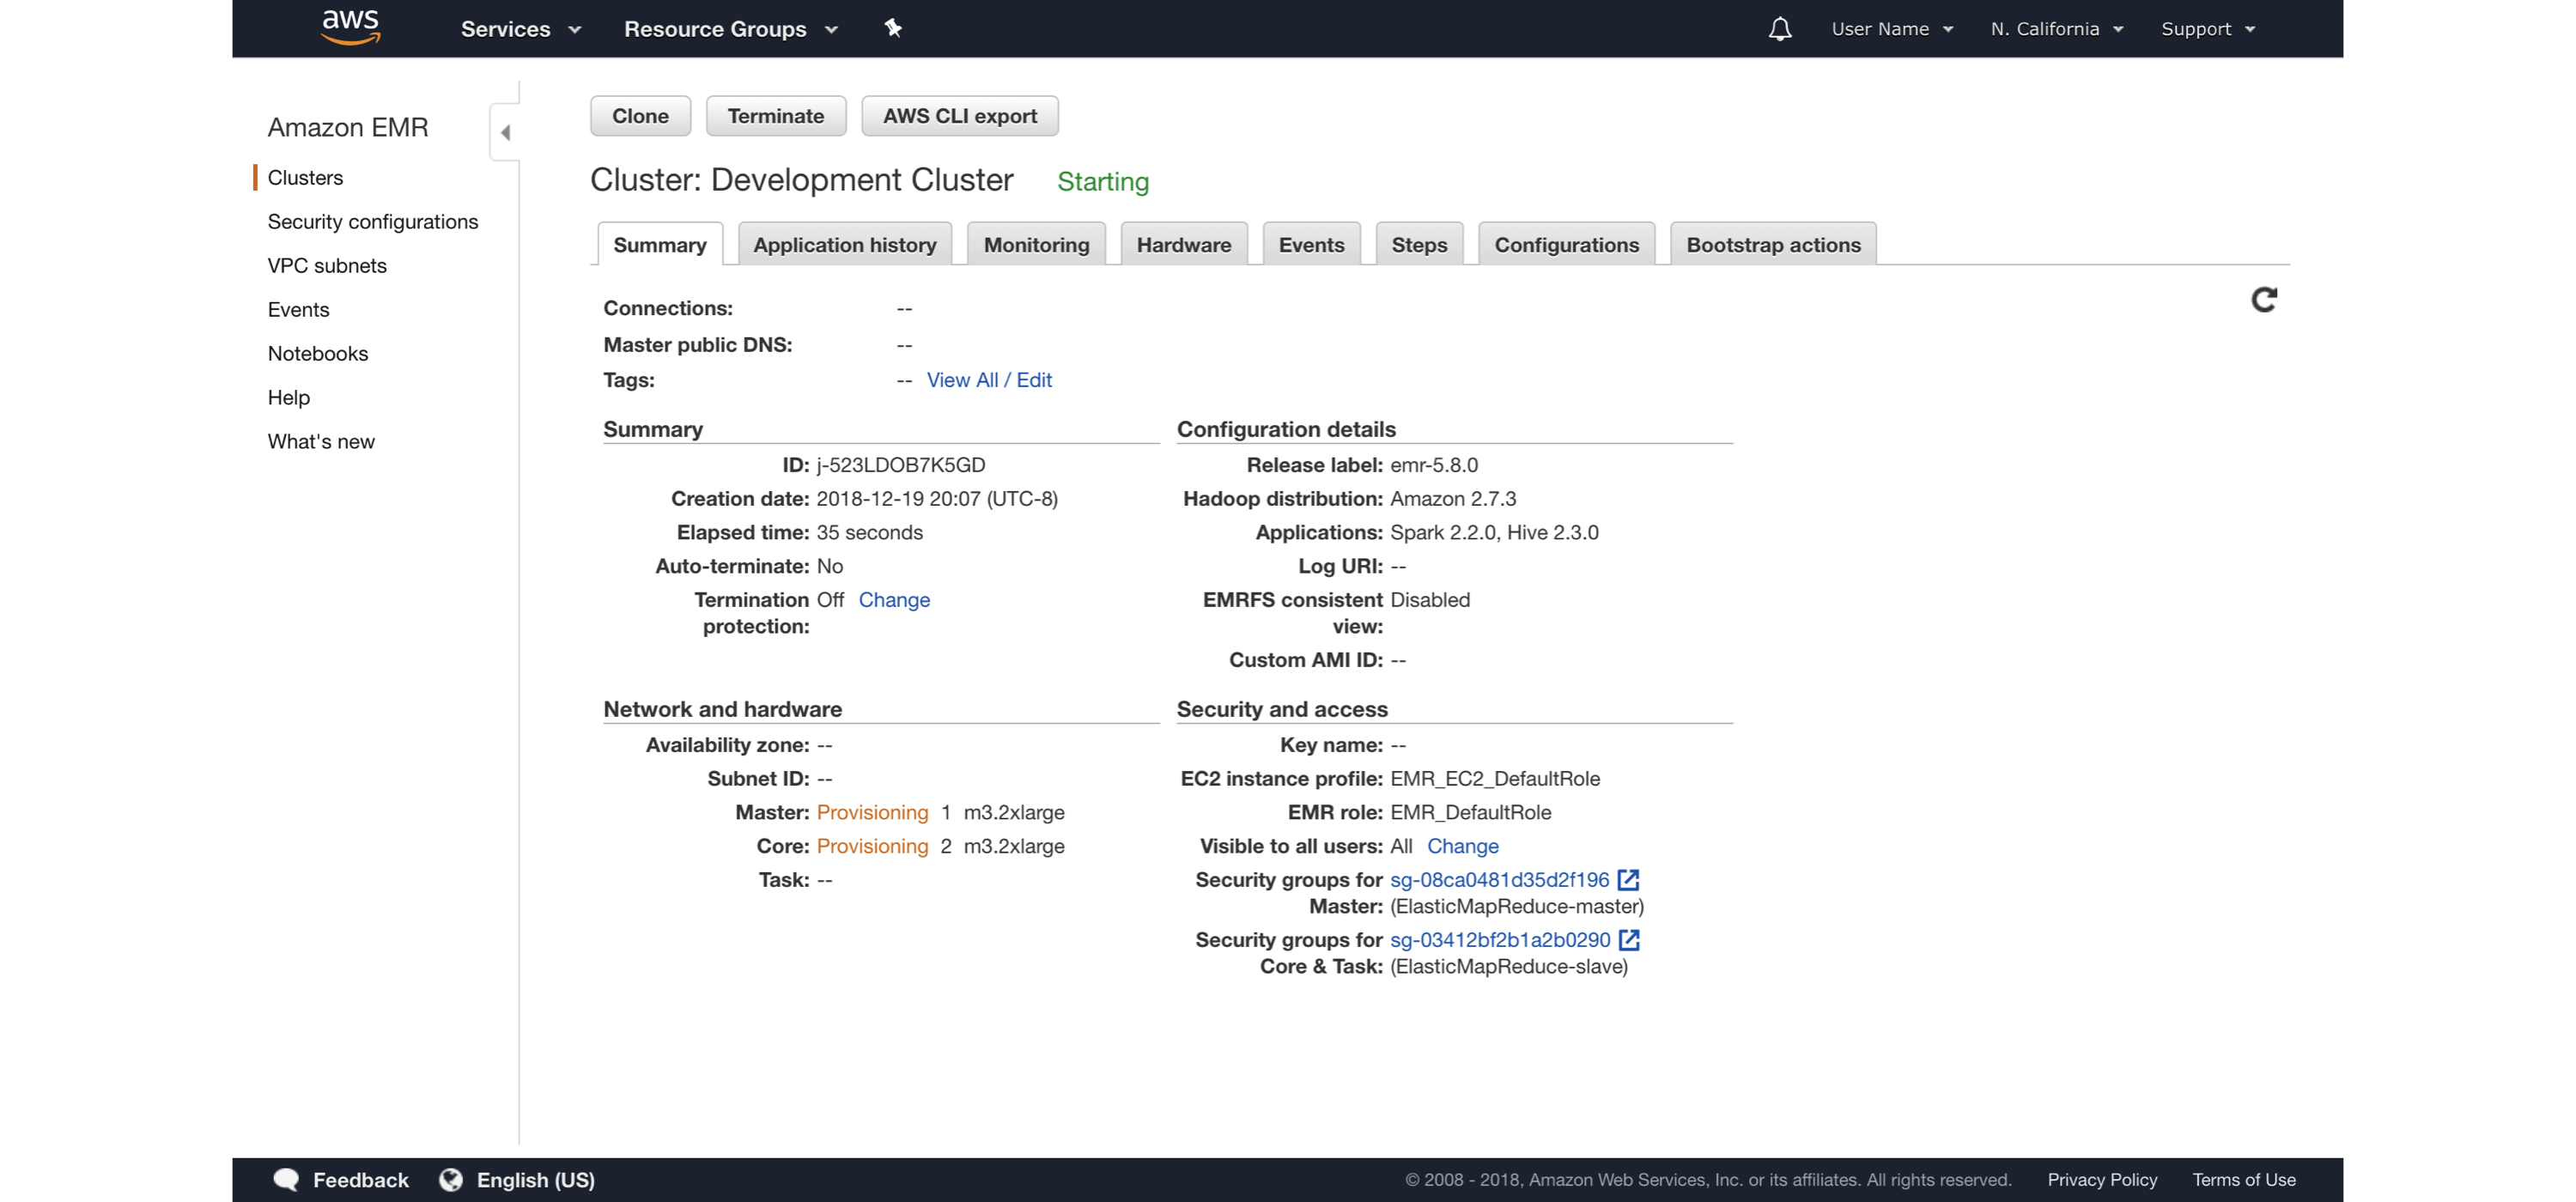Open the User Name account menu
Image resolution: width=2576 pixels, height=1202 pixels.
1892,29
